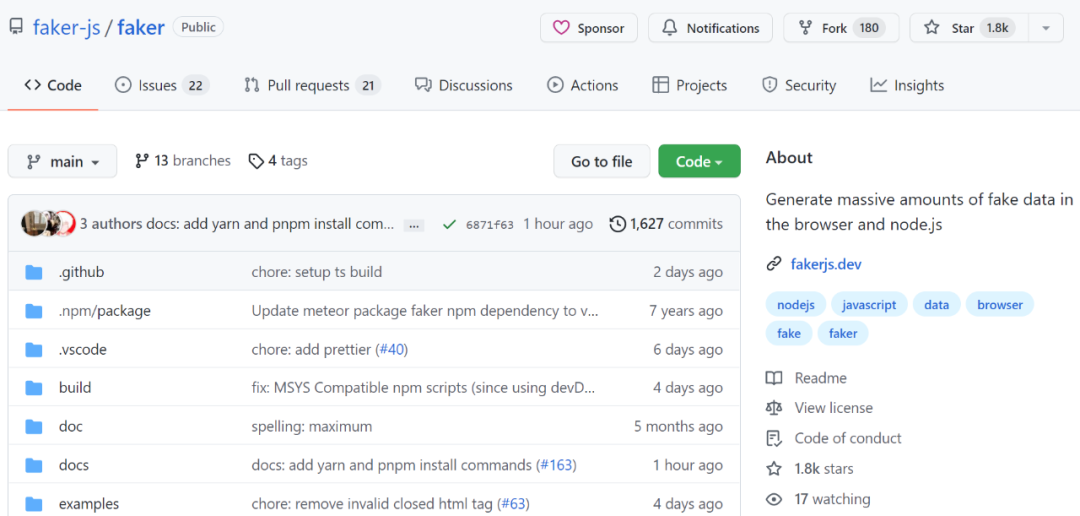The height and width of the screenshot is (516, 1080).
Task: Click the tags icon showing 4 tags
Action: point(256,161)
